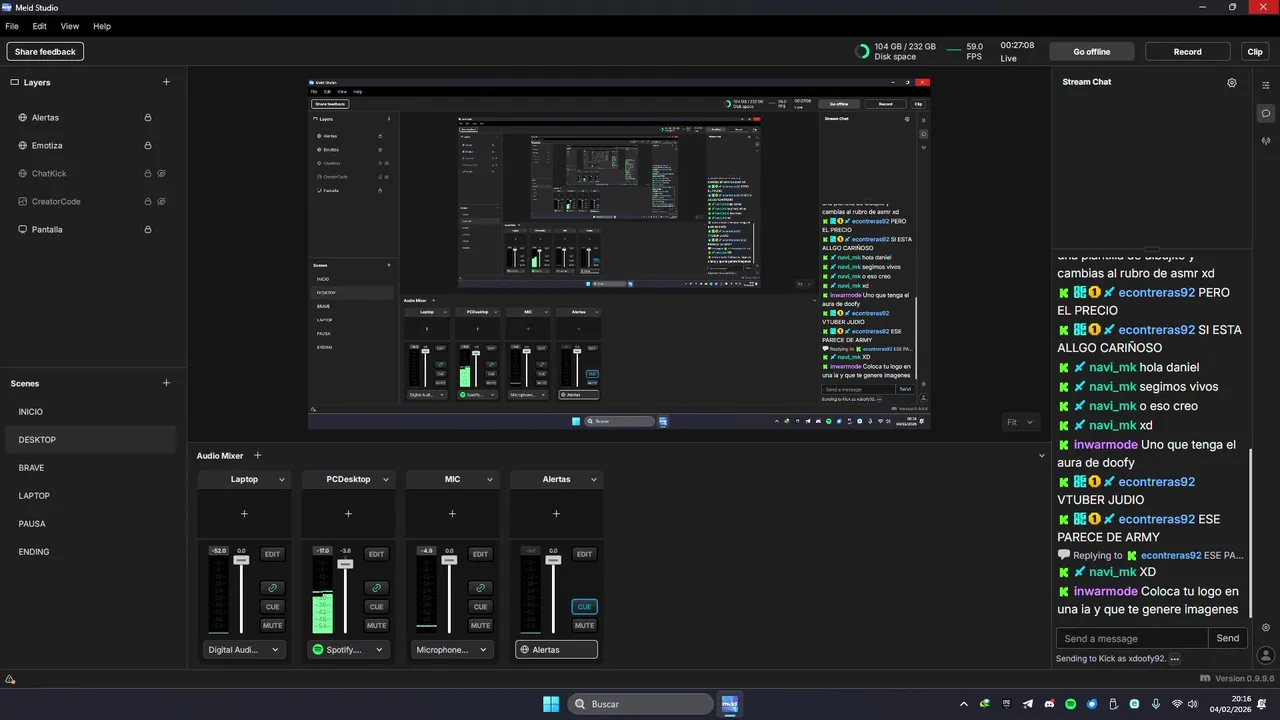Toggle the link button on the Laptop track
1280x720 pixels.
pos(272,587)
